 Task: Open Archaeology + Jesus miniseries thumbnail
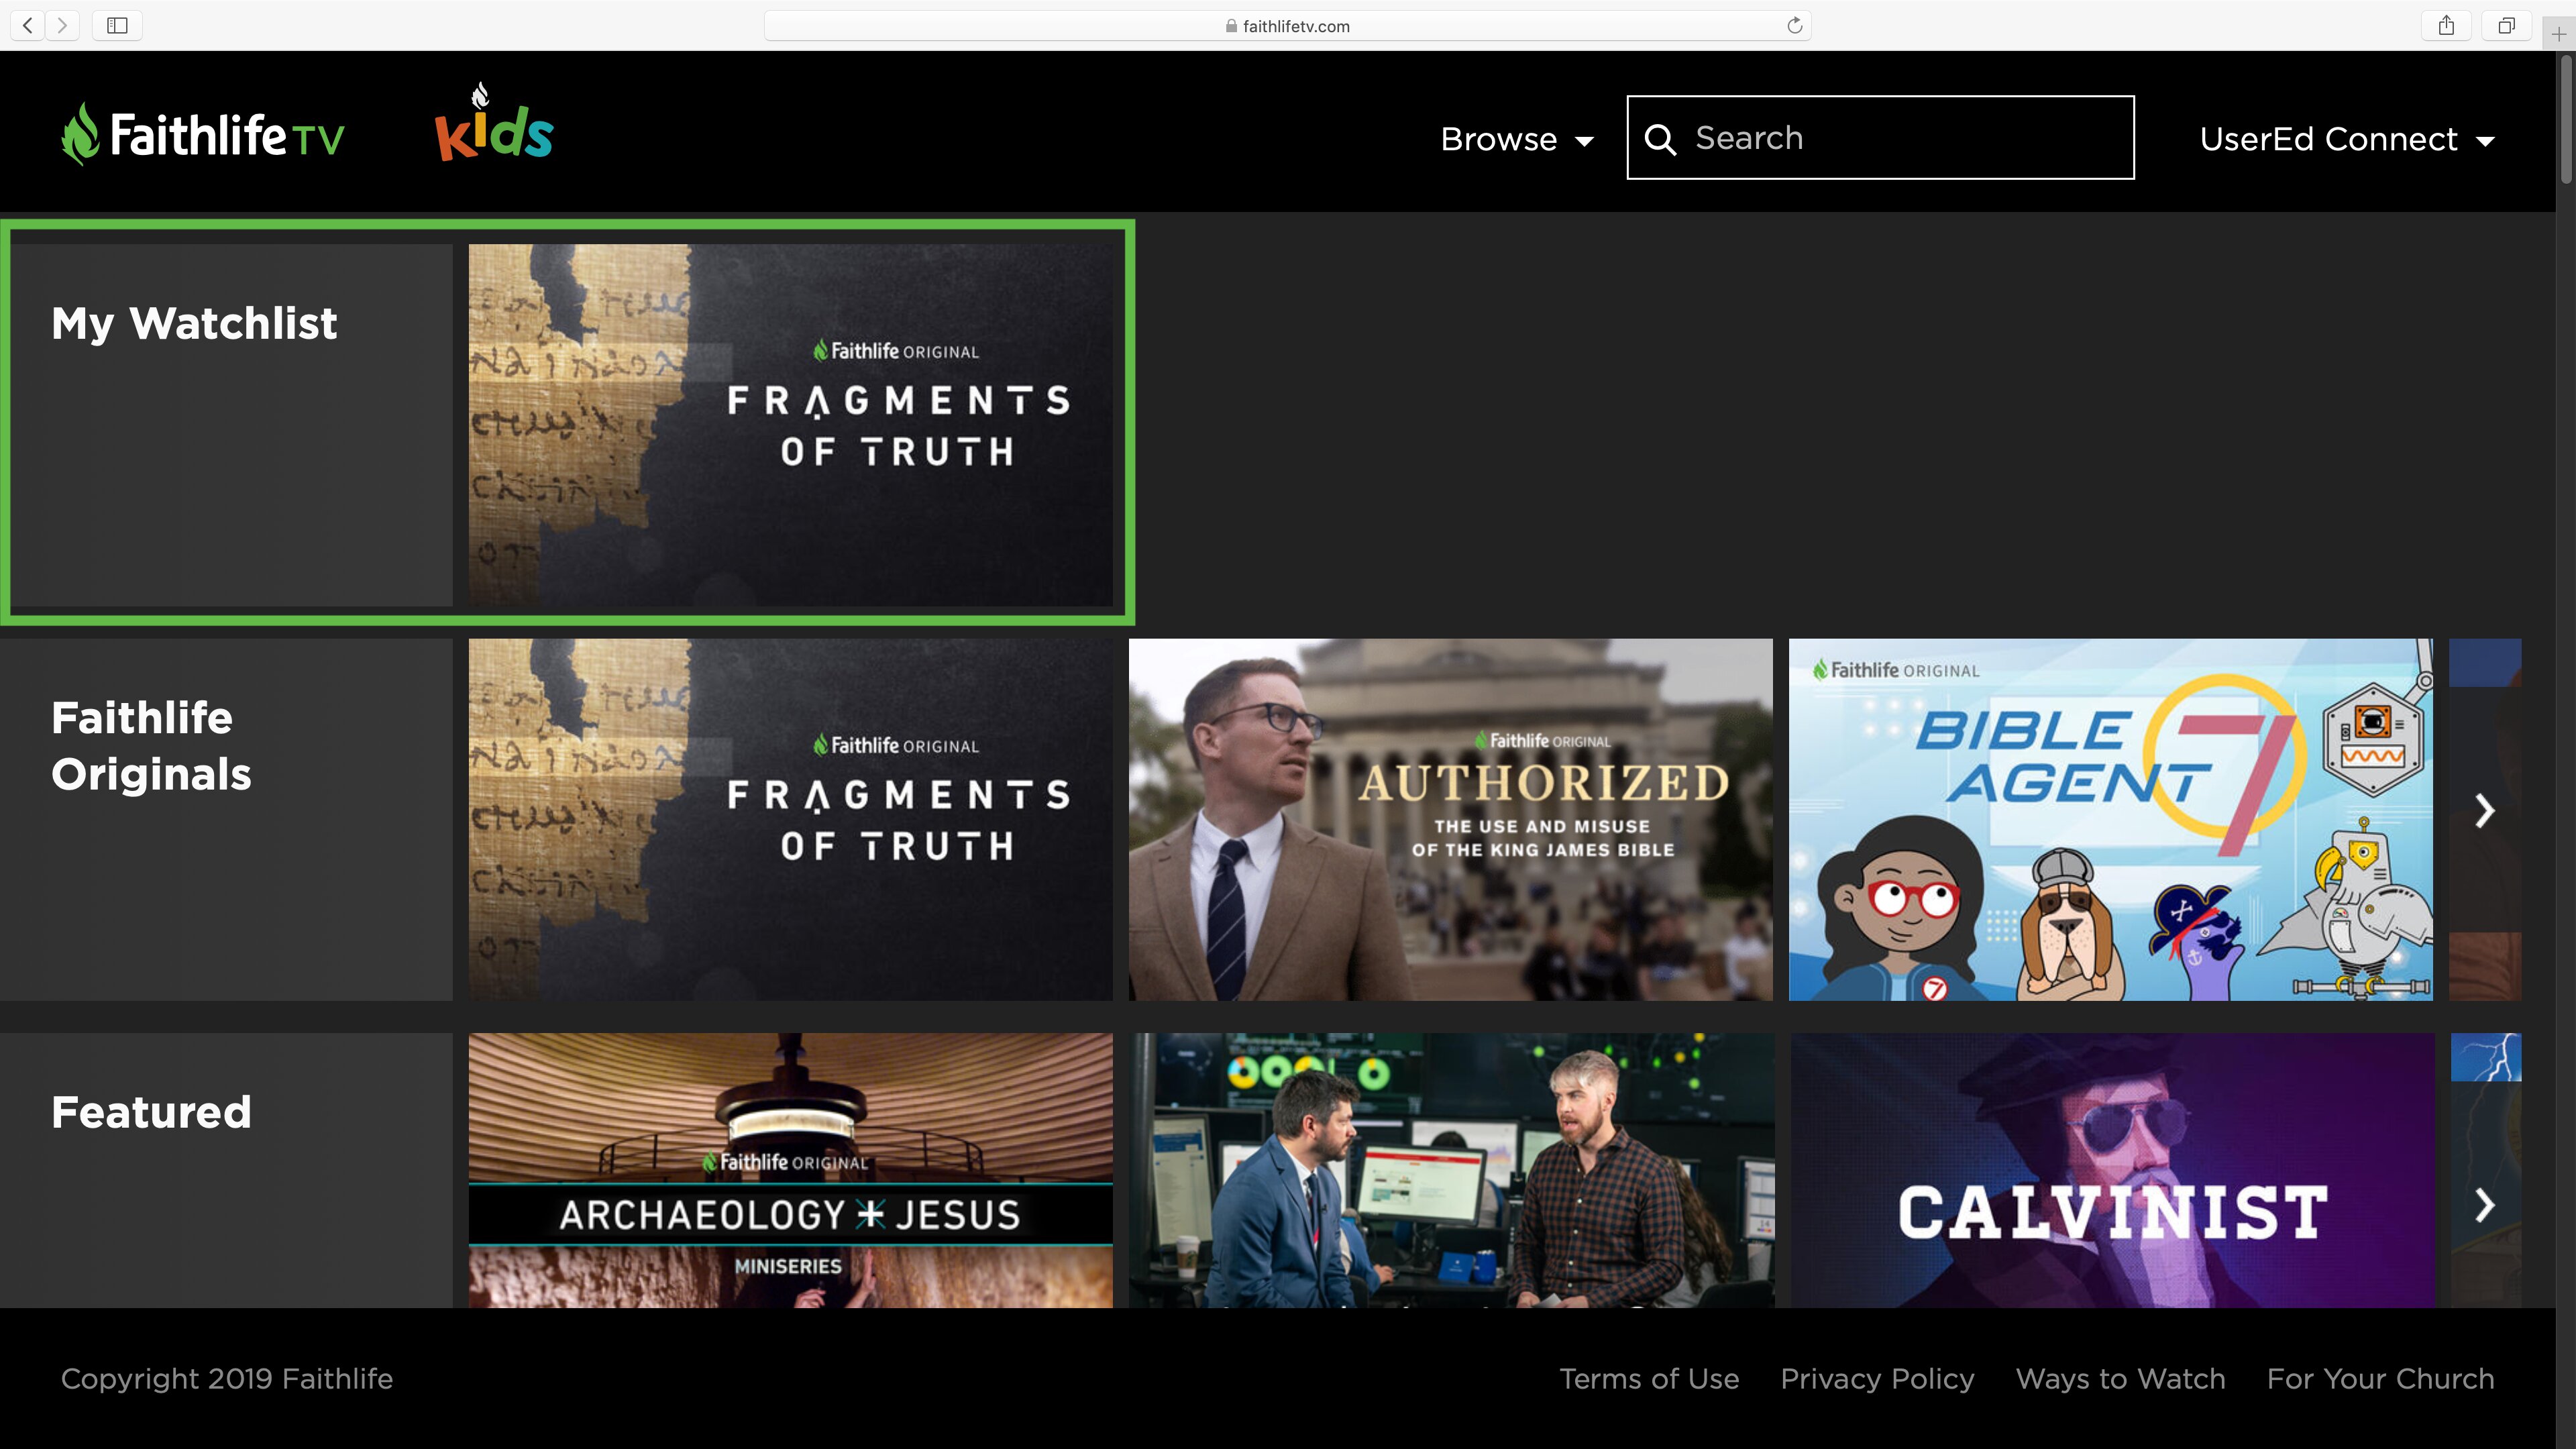coord(790,1170)
